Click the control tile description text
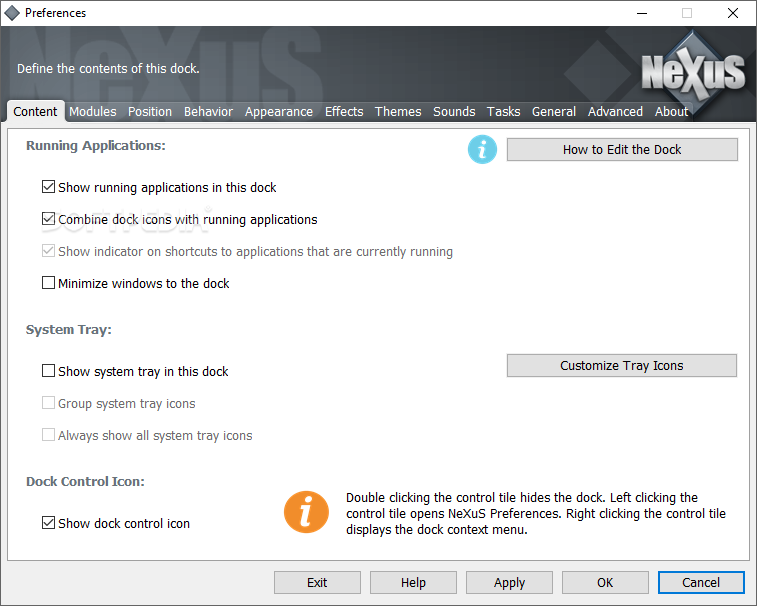757x606 pixels. [x=535, y=513]
